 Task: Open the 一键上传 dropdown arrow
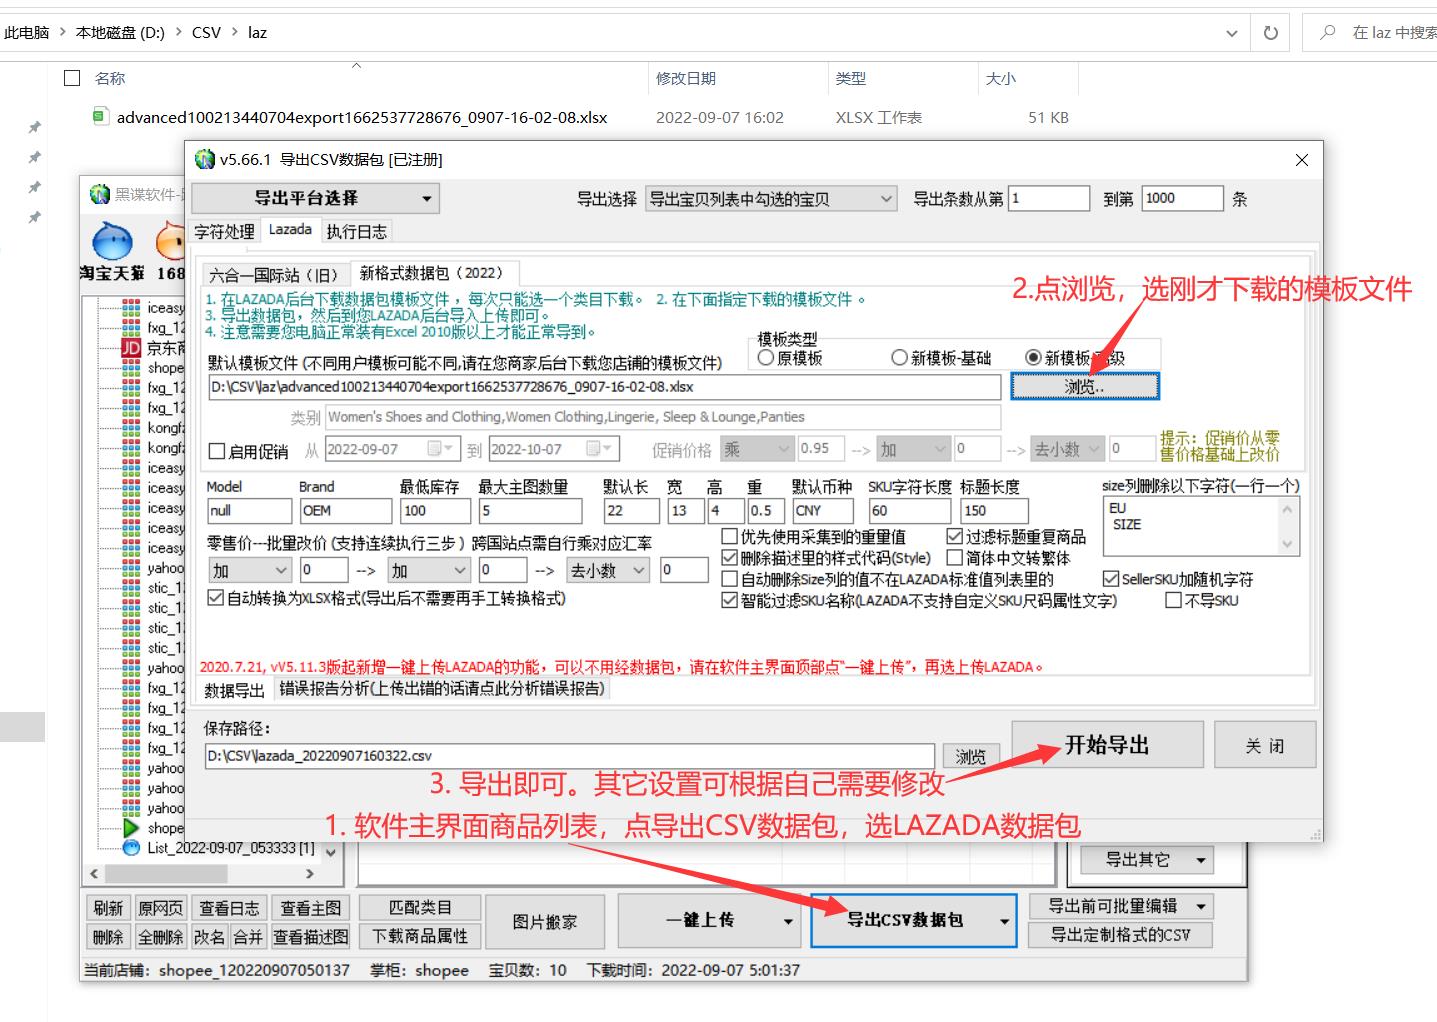tap(788, 922)
